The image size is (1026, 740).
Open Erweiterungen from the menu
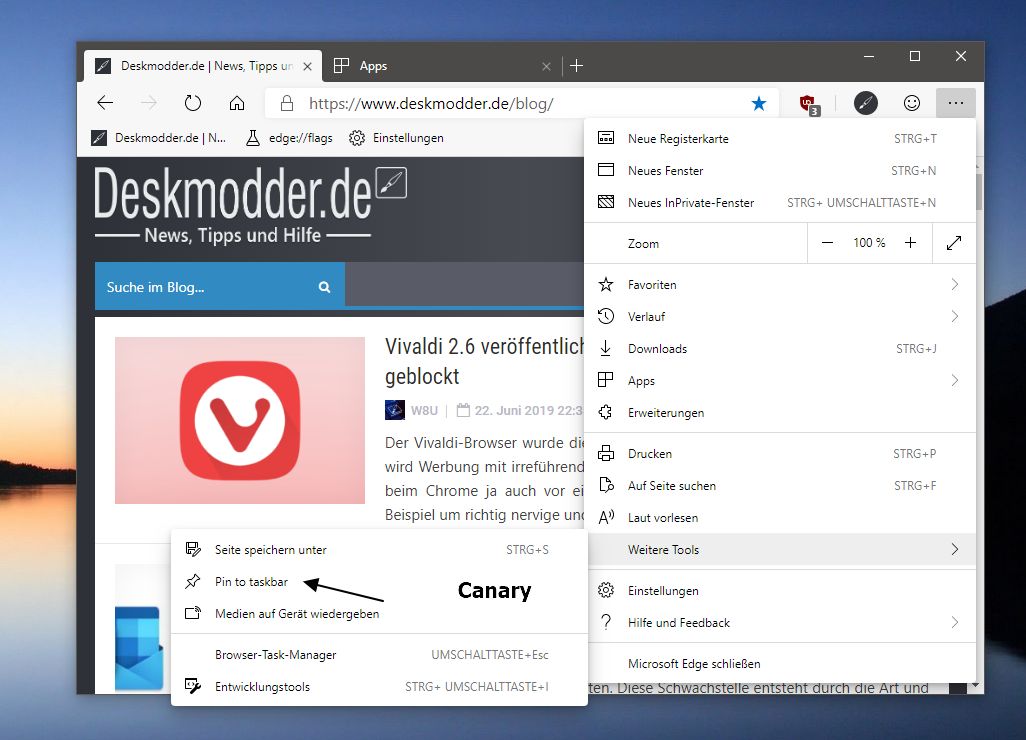780,413
